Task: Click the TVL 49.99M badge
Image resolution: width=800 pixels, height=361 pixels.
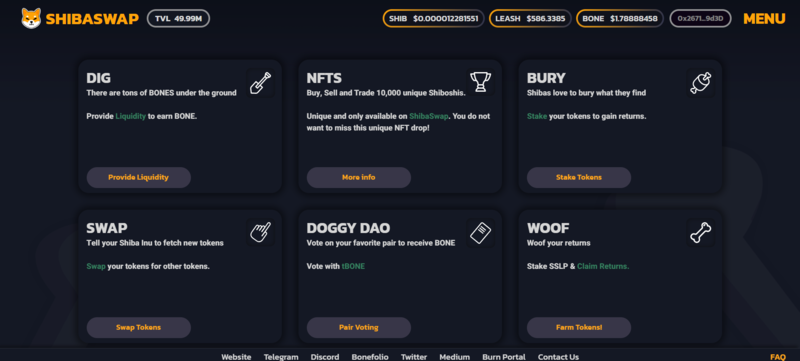Action: [x=178, y=18]
